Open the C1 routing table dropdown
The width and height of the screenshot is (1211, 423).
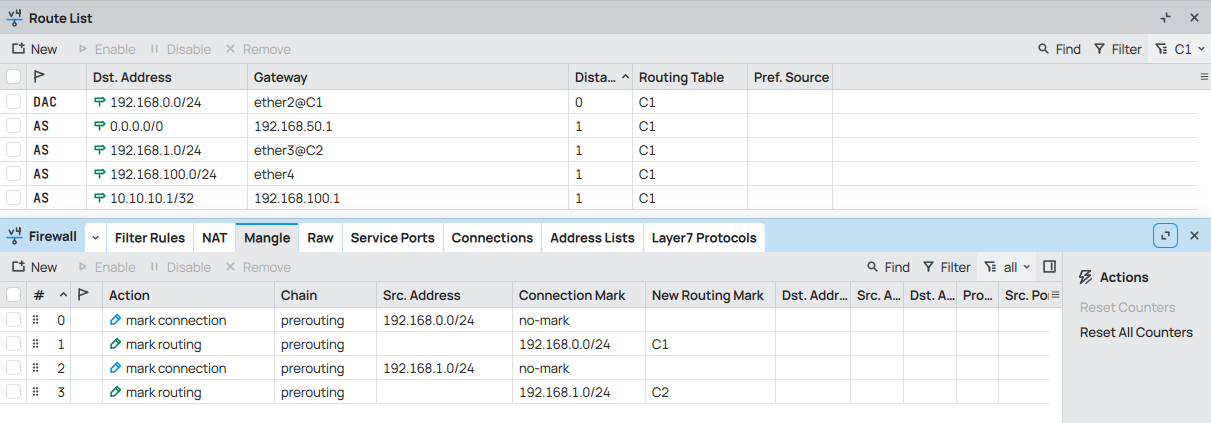tap(1180, 49)
